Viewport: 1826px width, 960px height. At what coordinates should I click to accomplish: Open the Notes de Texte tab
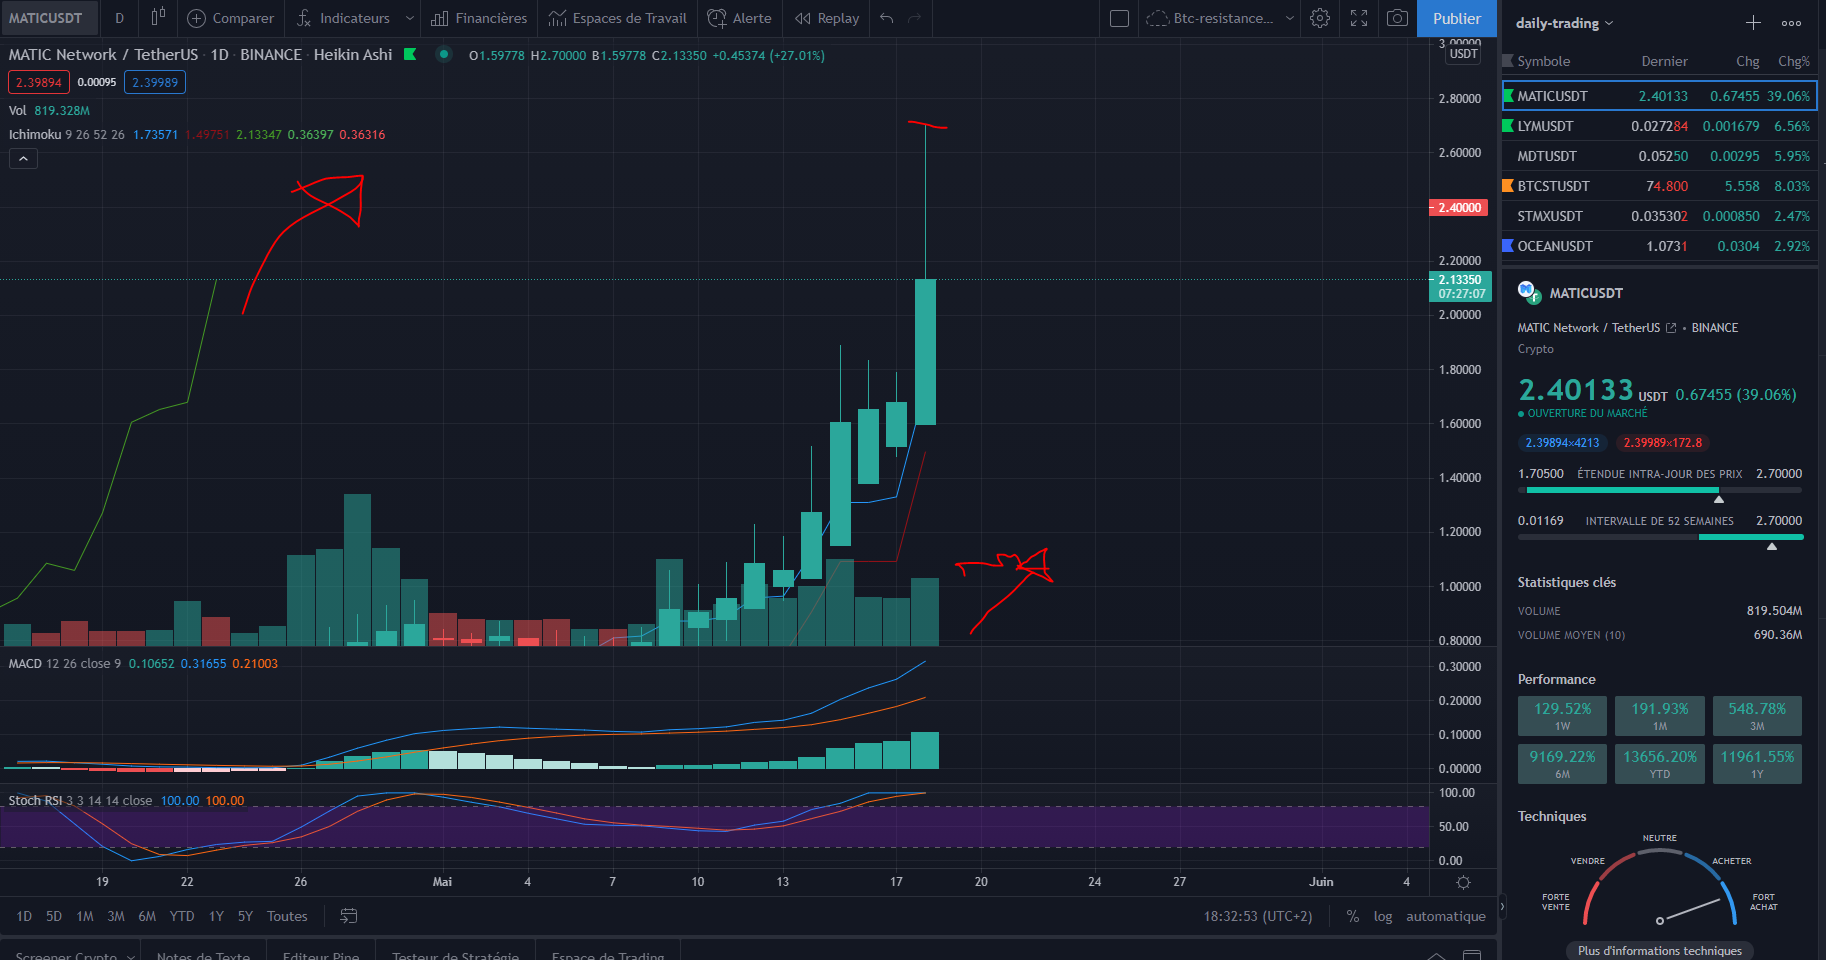[203, 955]
